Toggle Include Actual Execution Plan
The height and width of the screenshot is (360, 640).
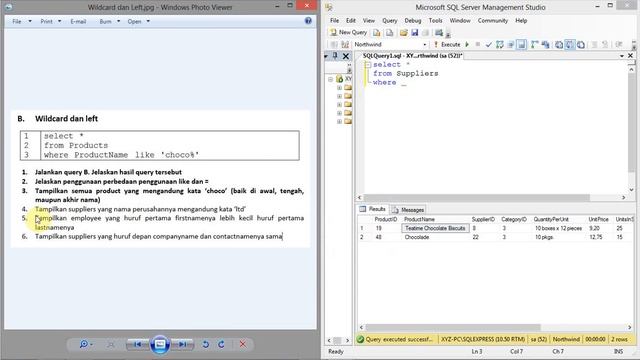tap(535, 44)
